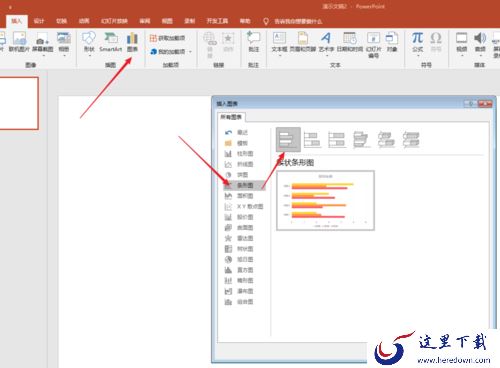
Task: Select Bar chart (条形图) in chart list
Action: (x=244, y=185)
